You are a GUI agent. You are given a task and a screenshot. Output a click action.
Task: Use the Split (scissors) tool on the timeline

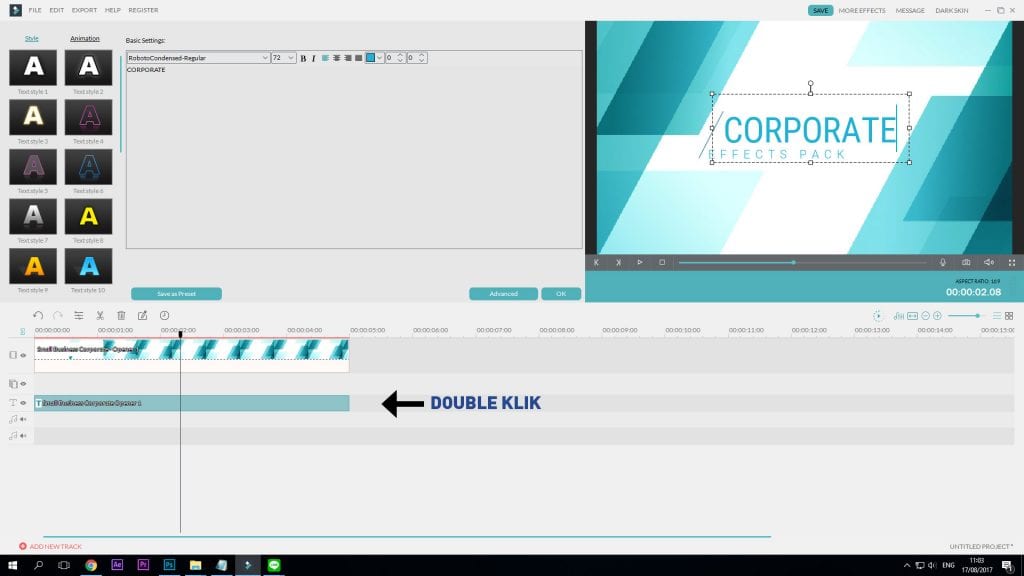(100, 314)
